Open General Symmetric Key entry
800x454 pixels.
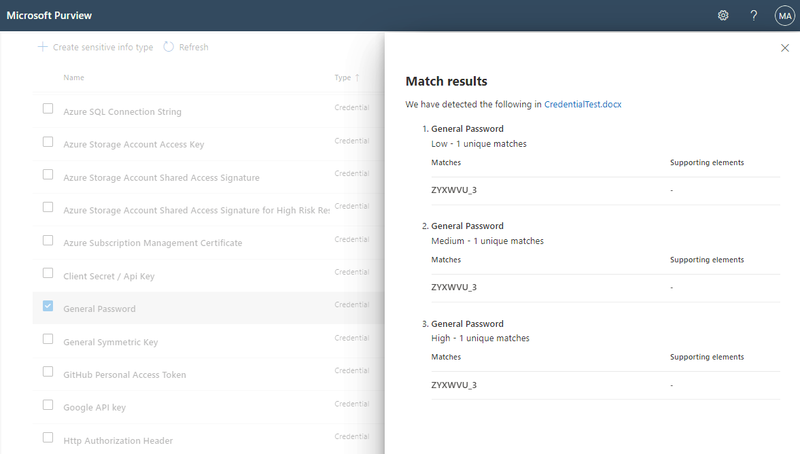tap(111, 342)
